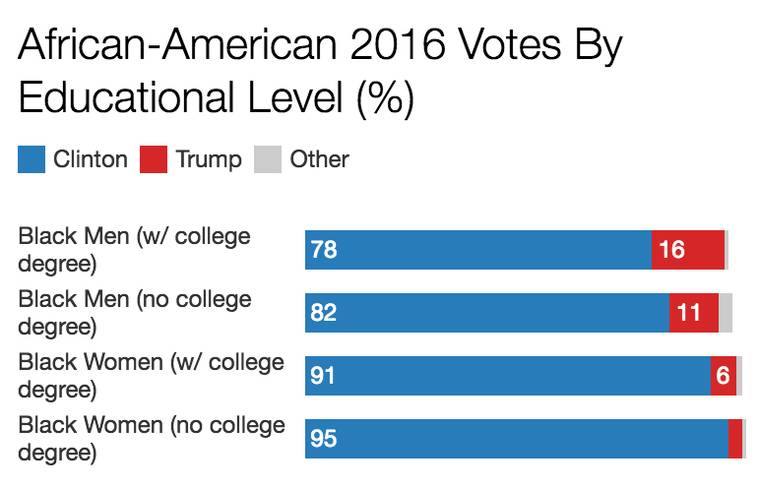The width and height of the screenshot is (760, 488).
Task: Click the red 6 bar segment
Action: click(723, 376)
